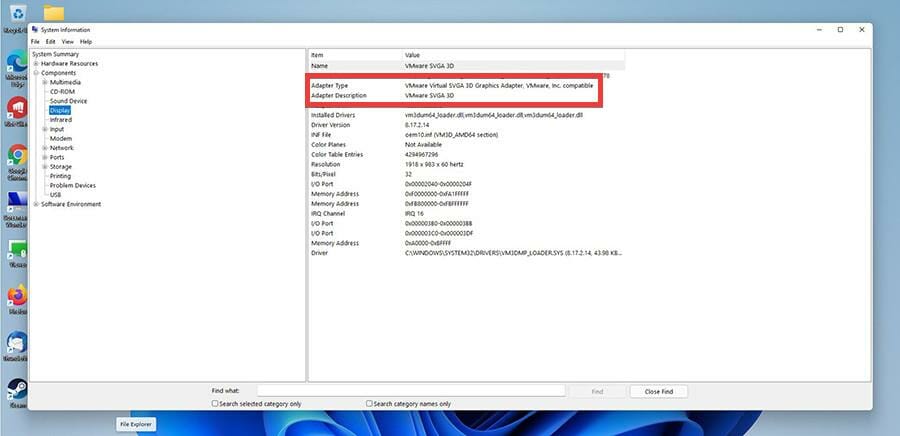Image resolution: width=900 pixels, height=436 pixels.
Task: Select the Hardware Resources label
Action: coord(69,64)
